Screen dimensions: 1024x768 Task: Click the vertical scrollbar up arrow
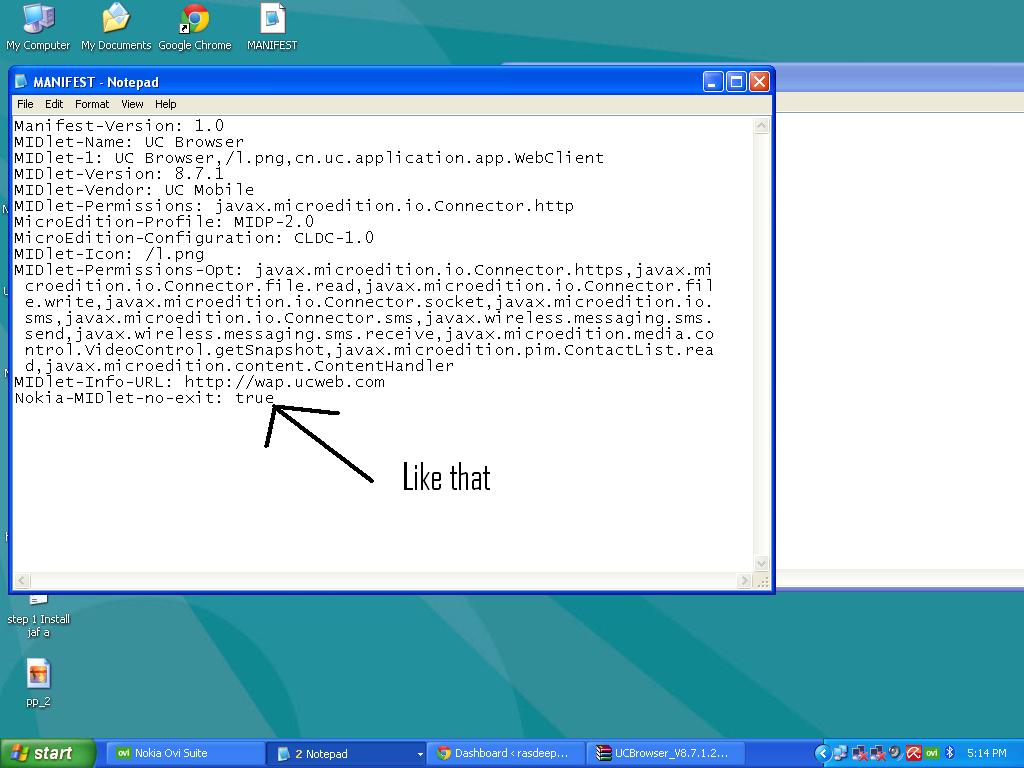761,126
